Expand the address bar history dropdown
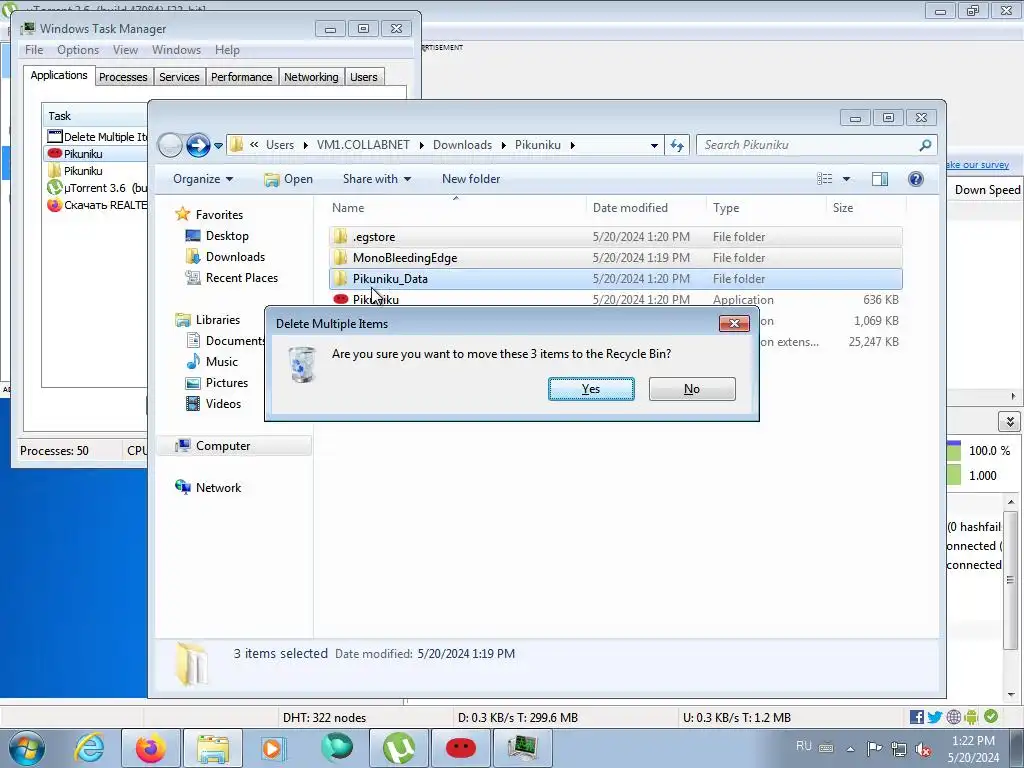Viewport: 1024px width, 768px height. click(x=654, y=146)
